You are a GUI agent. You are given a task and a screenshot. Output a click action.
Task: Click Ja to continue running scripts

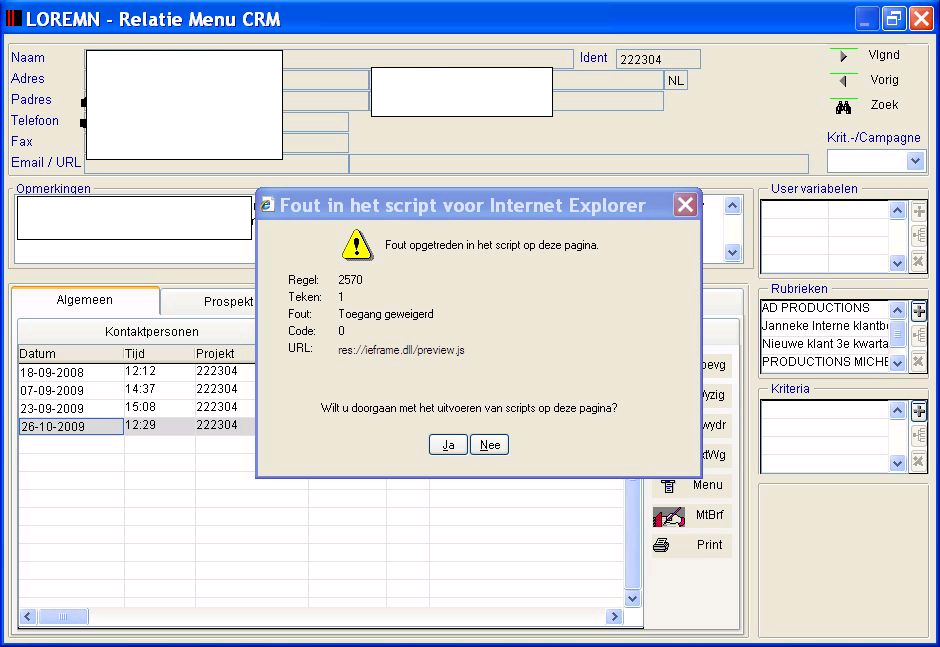(448, 445)
